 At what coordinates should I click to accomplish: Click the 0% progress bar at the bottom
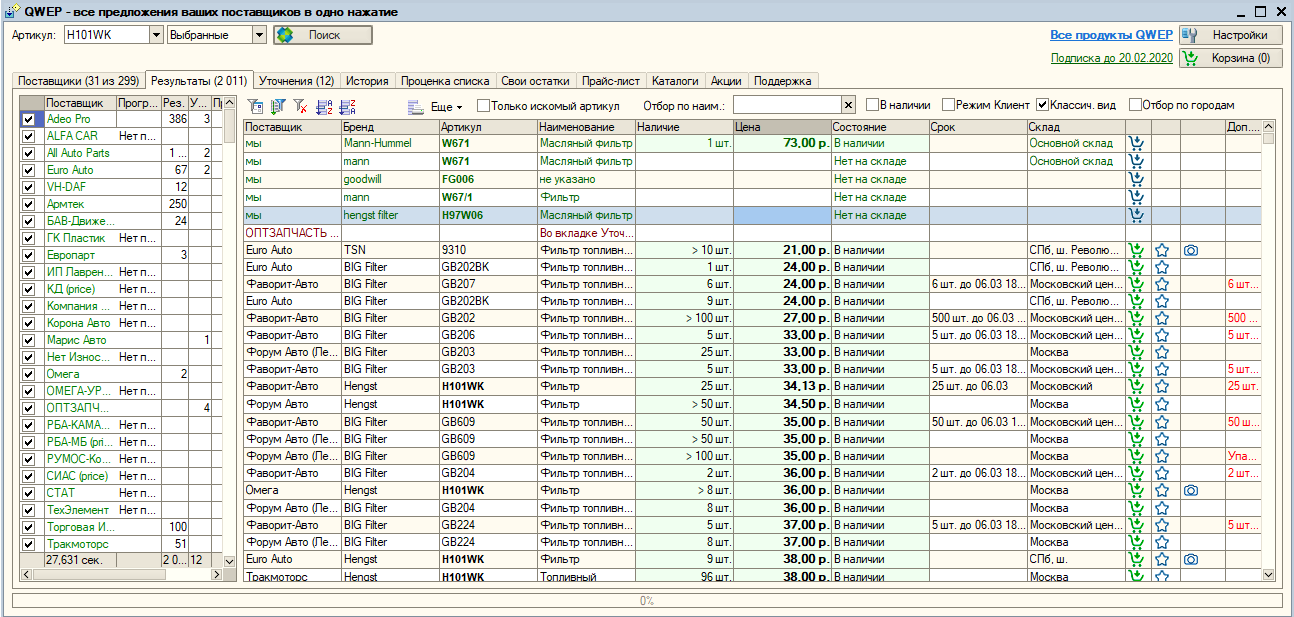[x=646, y=601]
